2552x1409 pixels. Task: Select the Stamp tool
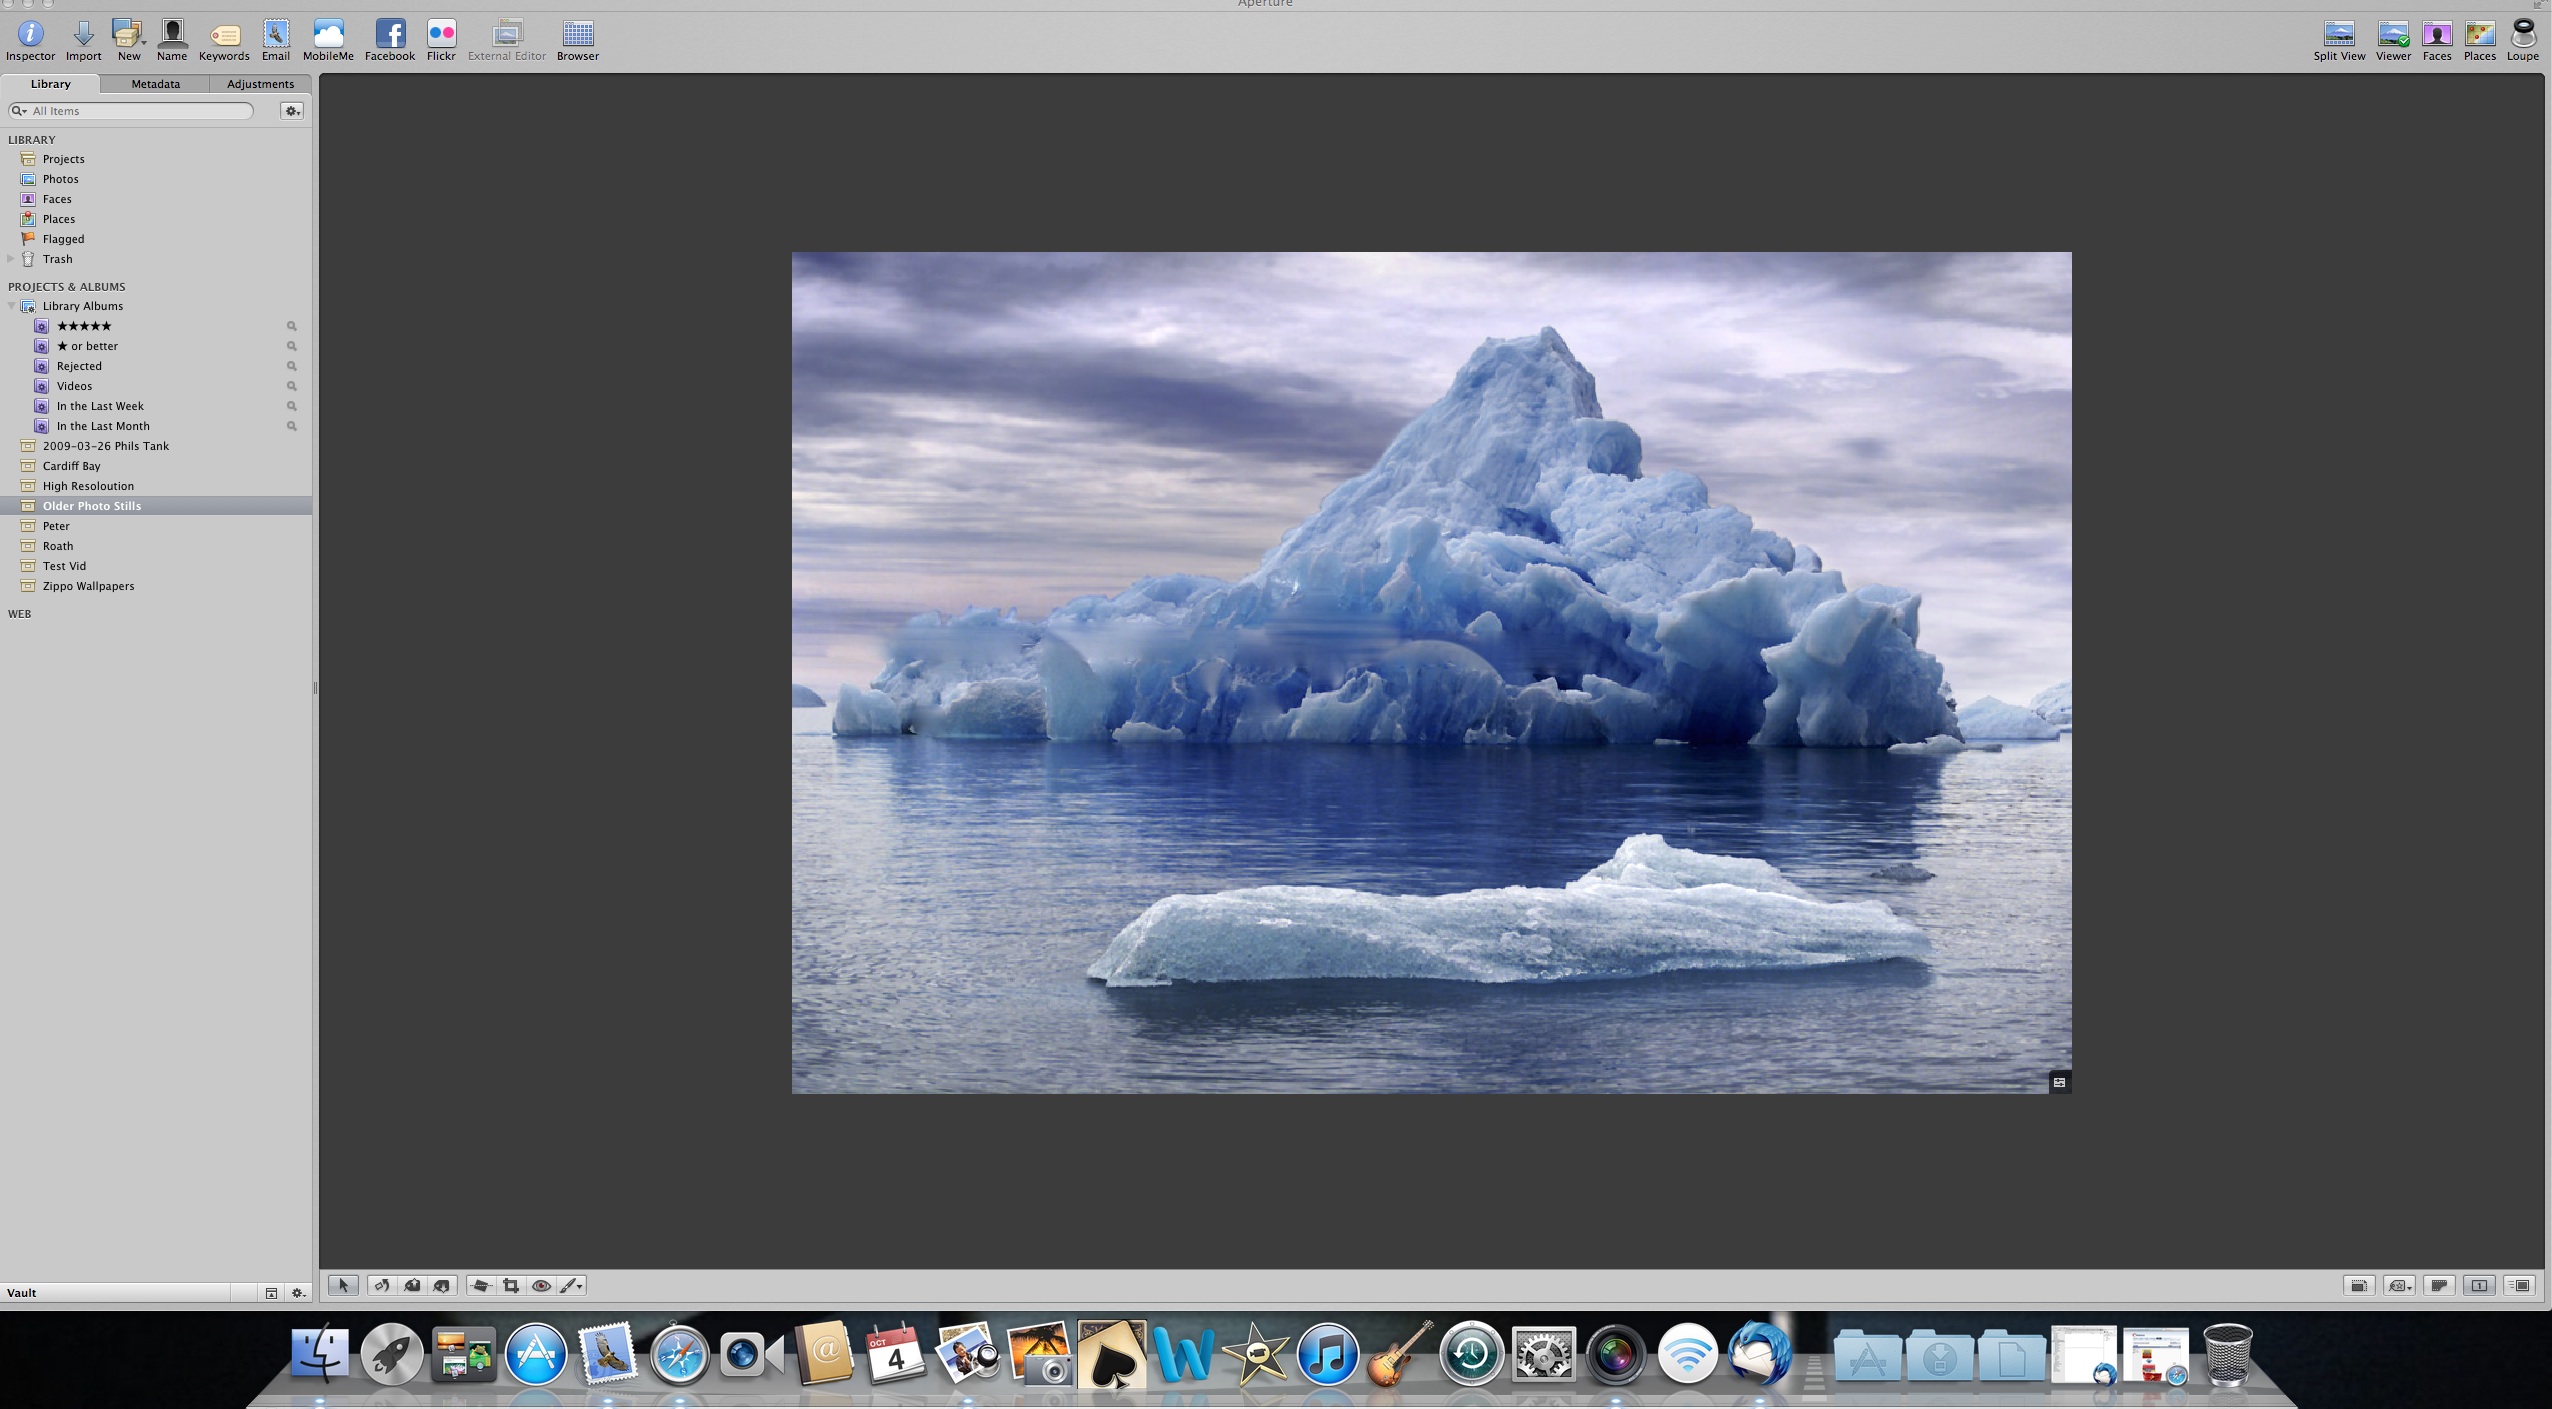(442, 1285)
